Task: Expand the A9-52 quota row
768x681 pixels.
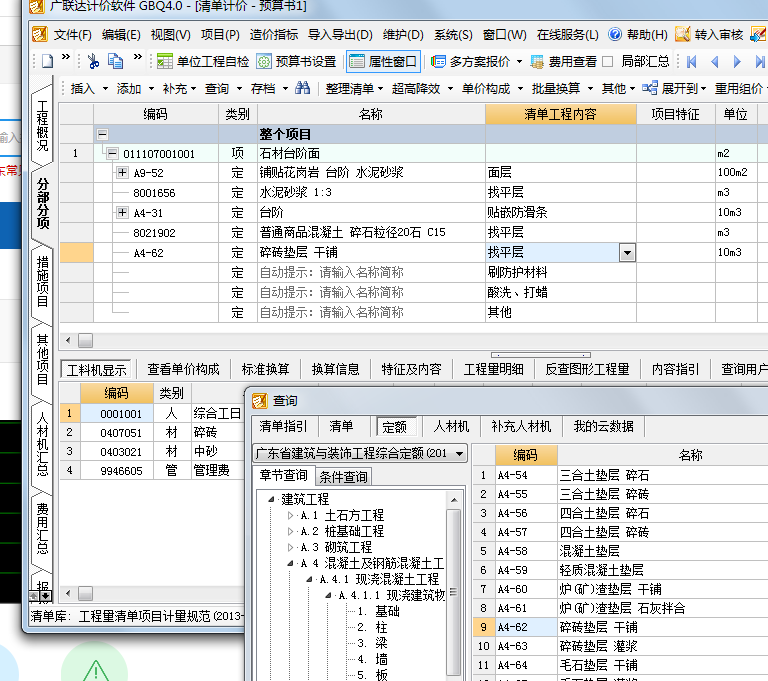Action: pos(122,172)
